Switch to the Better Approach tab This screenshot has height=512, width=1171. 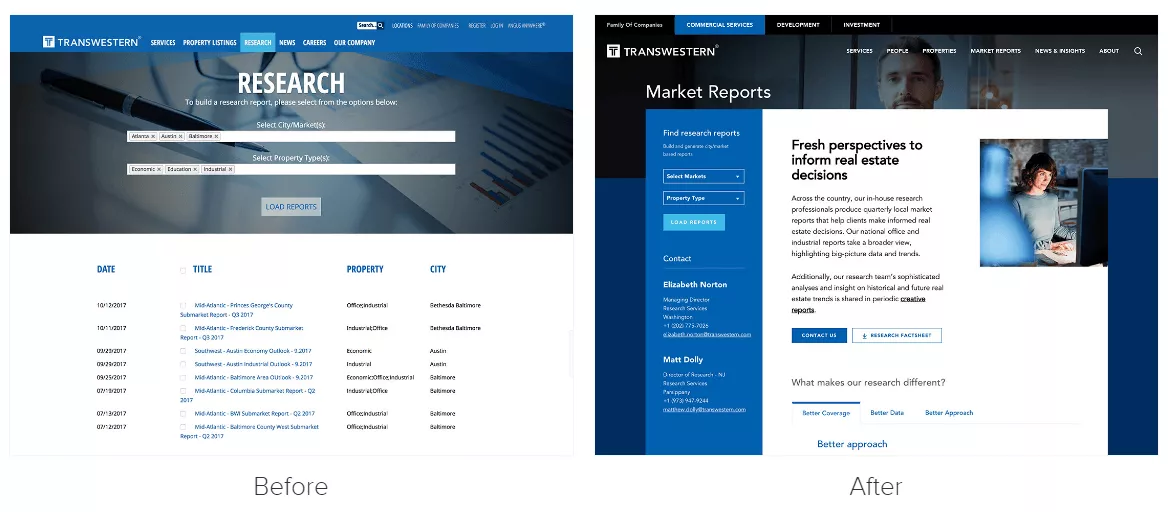[x=949, y=413]
